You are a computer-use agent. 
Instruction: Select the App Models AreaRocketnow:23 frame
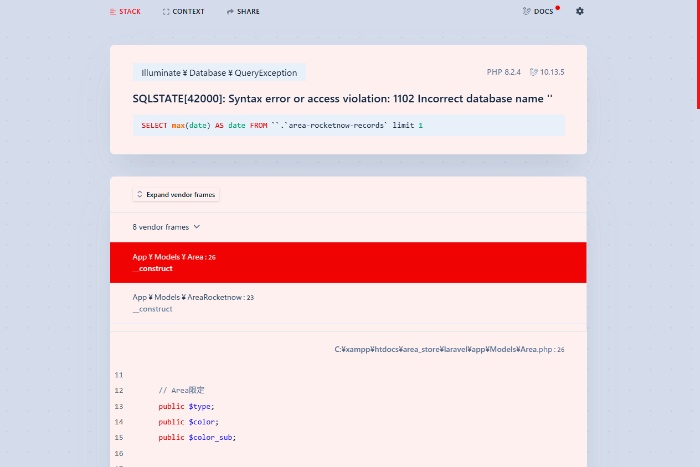click(348, 303)
